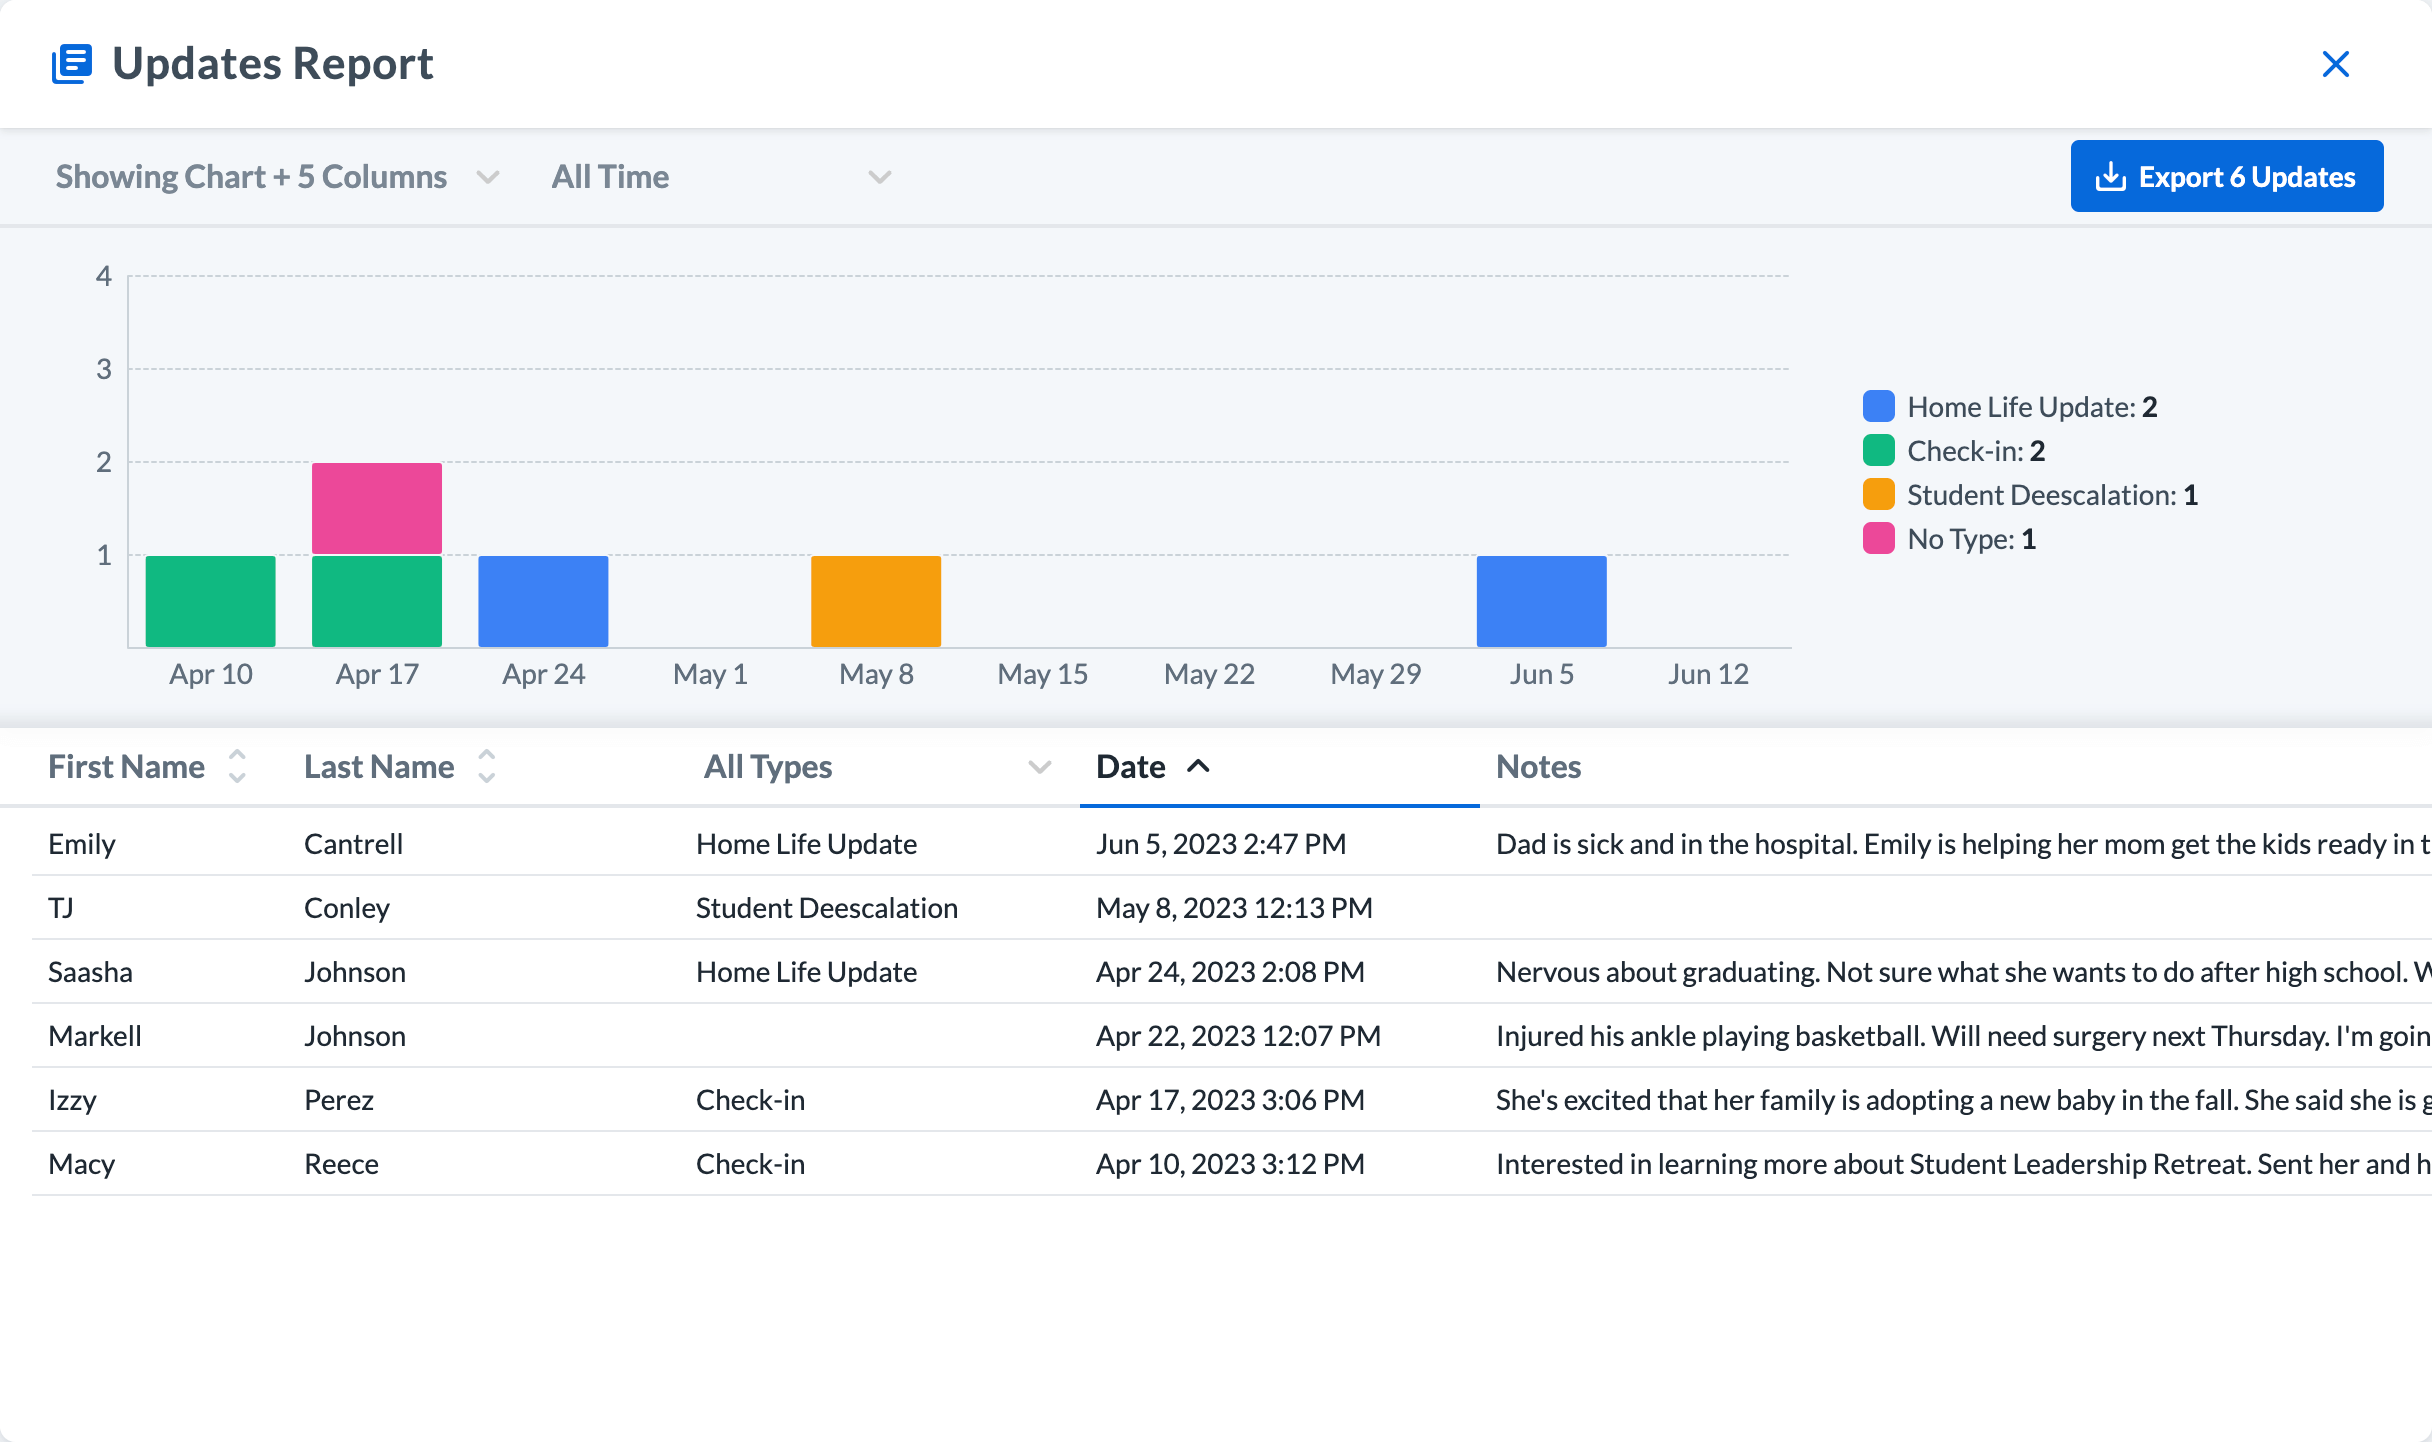Select Macy in the First Name column
This screenshot has width=2432, height=1442.
point(82,1164)
